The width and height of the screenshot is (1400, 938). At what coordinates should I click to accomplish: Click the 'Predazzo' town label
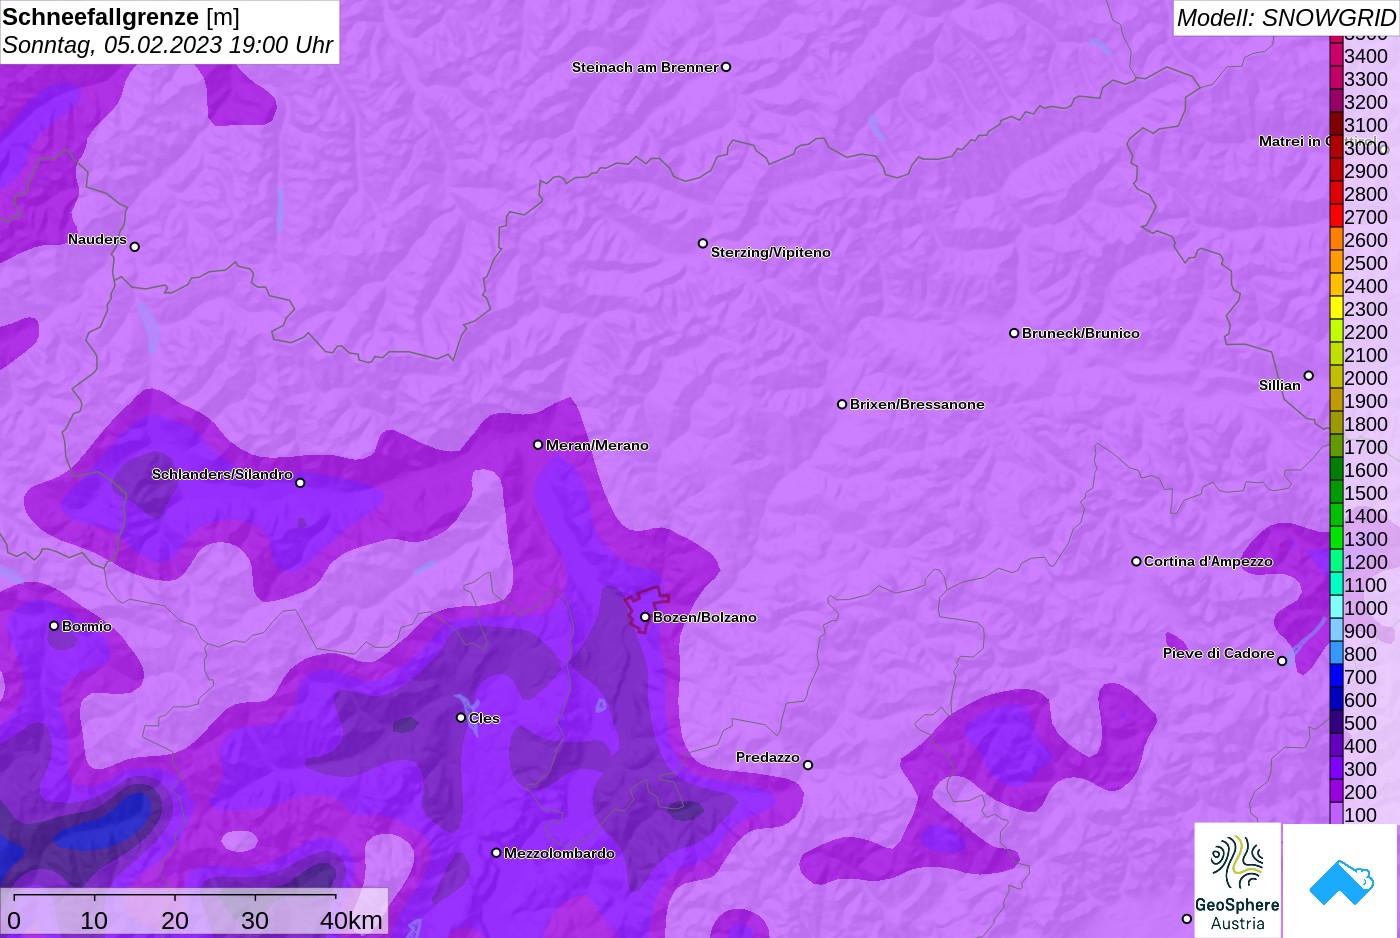tap(768, 757)
